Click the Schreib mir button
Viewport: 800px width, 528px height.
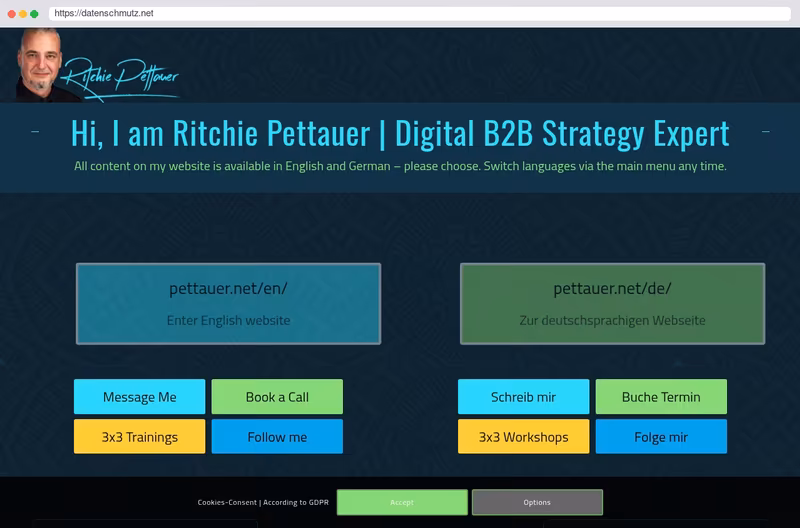[x=523, y=396]
